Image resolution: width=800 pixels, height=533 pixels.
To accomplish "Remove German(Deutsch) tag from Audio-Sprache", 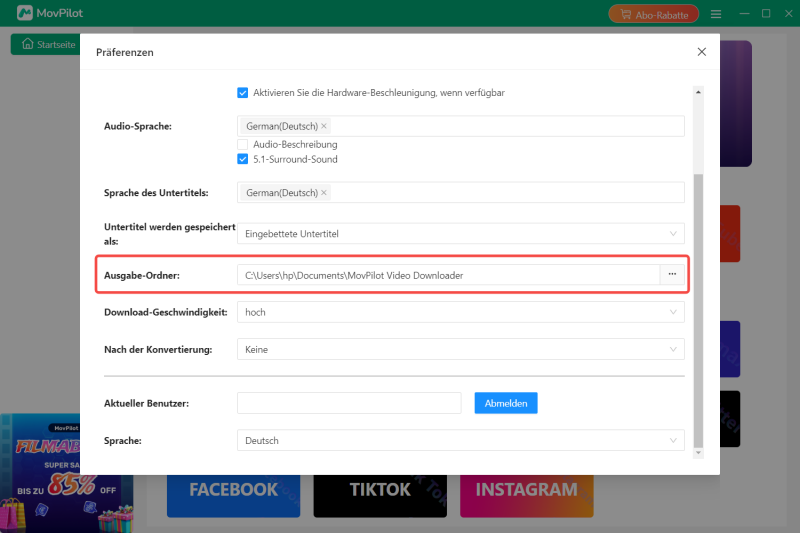I will (x=323, y=126).
